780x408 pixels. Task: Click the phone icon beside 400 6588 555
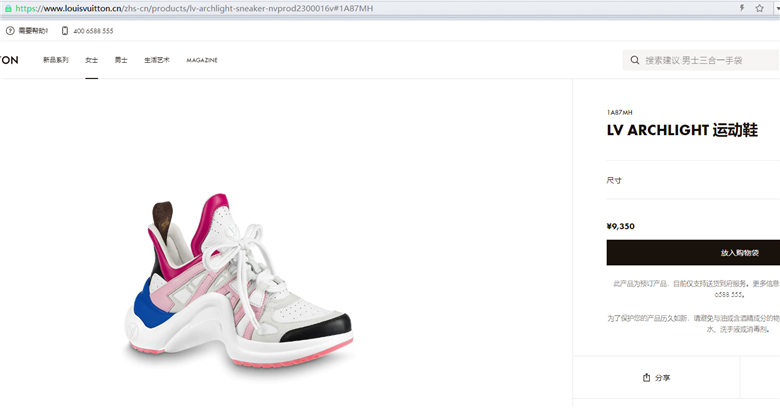(65, 31)
